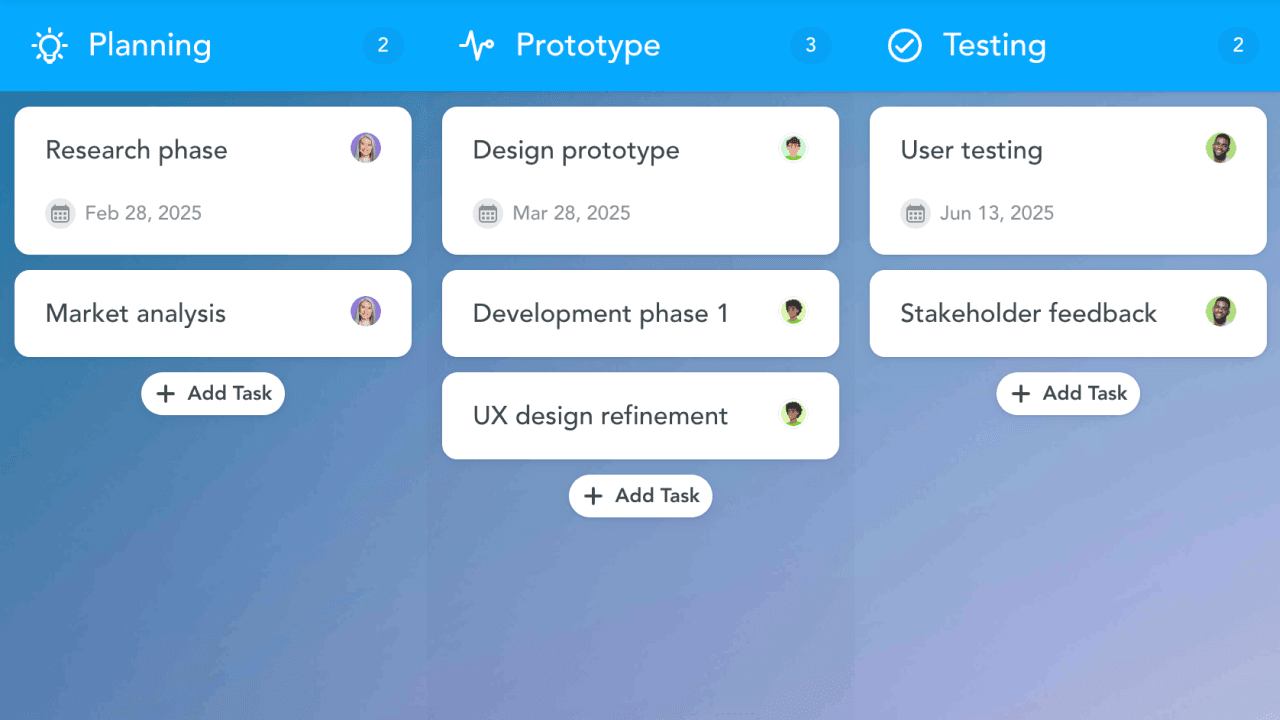Screen dimensions: 1280x720
Task: Click the Testing checkmark circle icon
Action: click(905, 46)
